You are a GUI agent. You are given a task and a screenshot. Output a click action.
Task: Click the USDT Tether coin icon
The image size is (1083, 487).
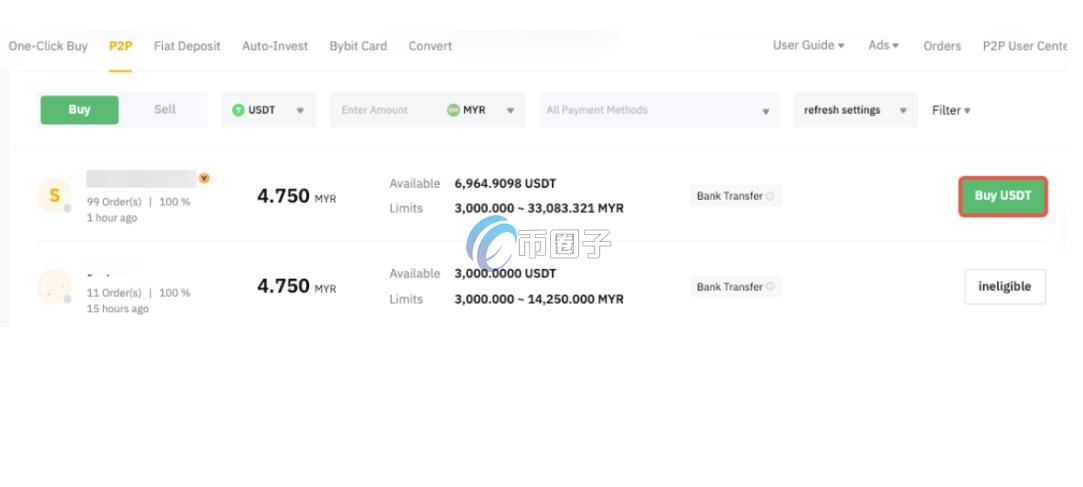(x=238, y=110)
